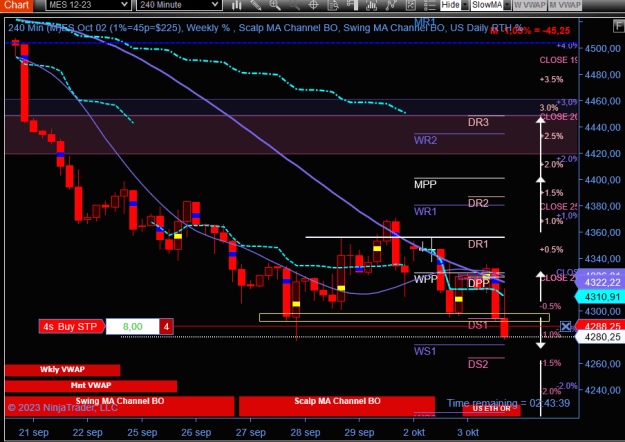
Task: Open the MES 12-23 instrument dropdown
Action: (x=88, y=5)
